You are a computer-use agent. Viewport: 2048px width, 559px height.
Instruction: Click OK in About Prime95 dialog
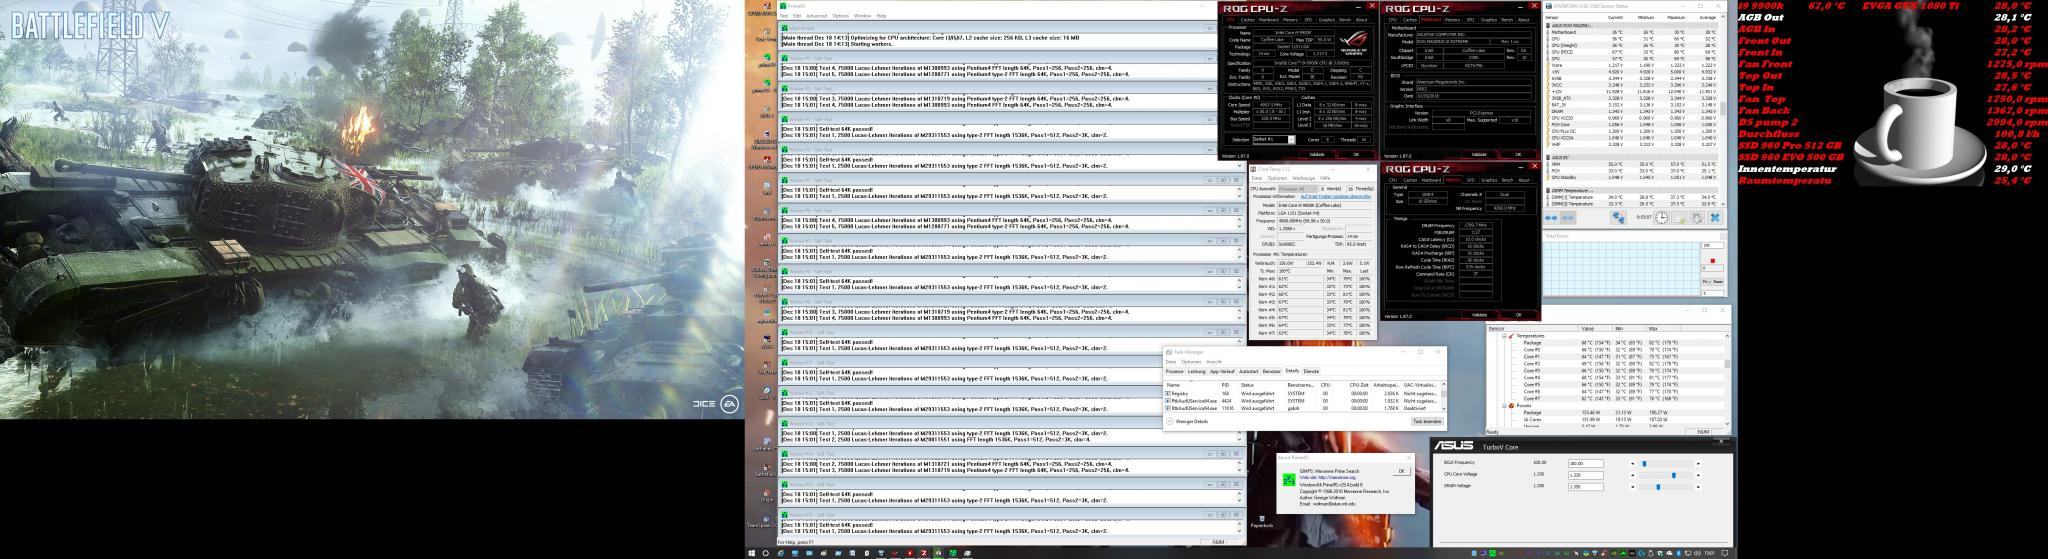click(1402, 471)
